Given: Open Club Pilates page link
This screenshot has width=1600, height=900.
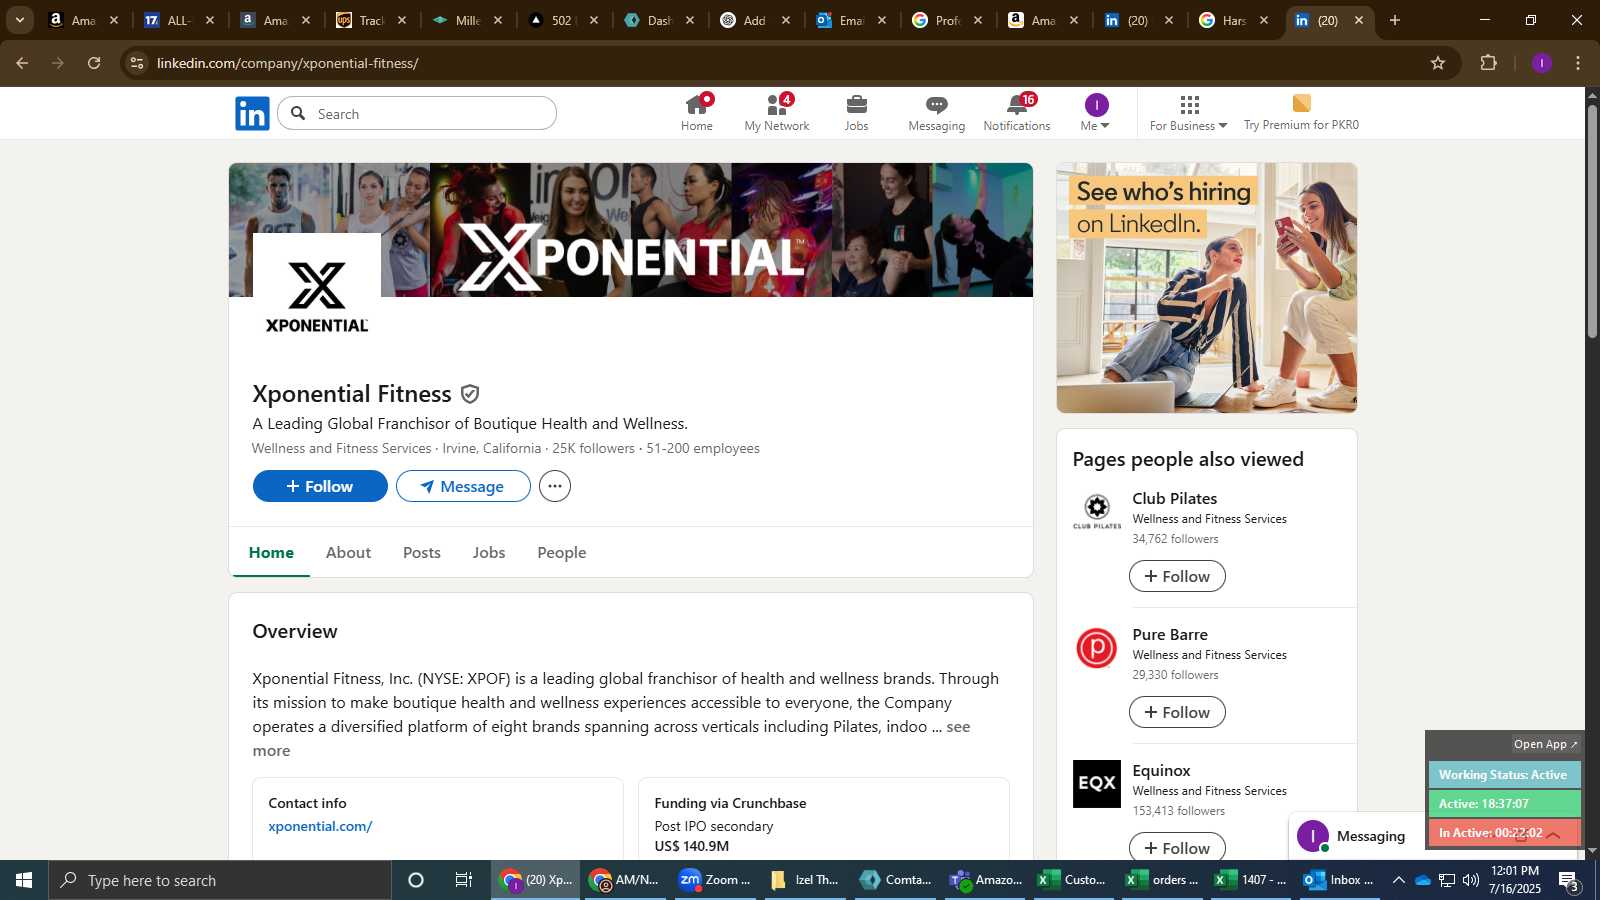Looking at the screenshot, I should [x=1174, y=498].
